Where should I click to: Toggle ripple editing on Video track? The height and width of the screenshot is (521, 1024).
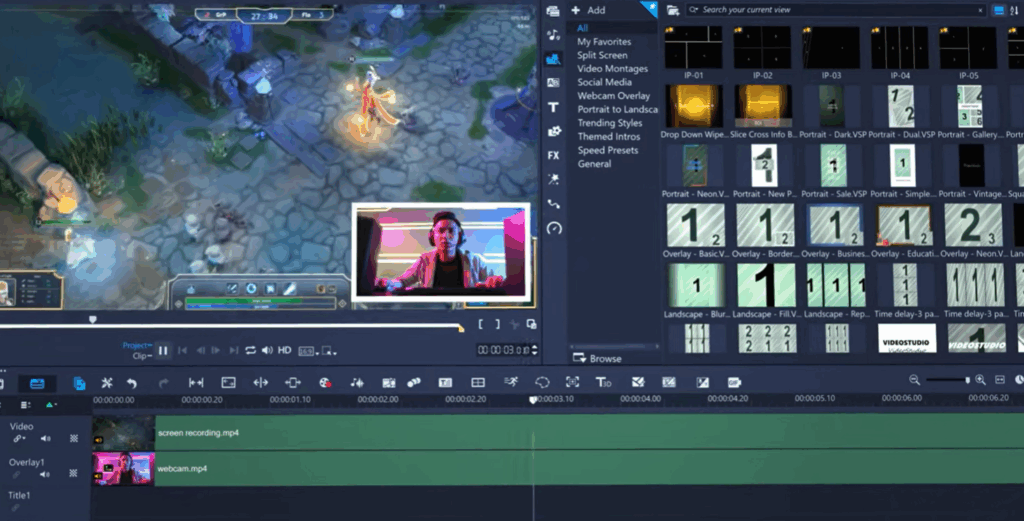click(19, 439)
